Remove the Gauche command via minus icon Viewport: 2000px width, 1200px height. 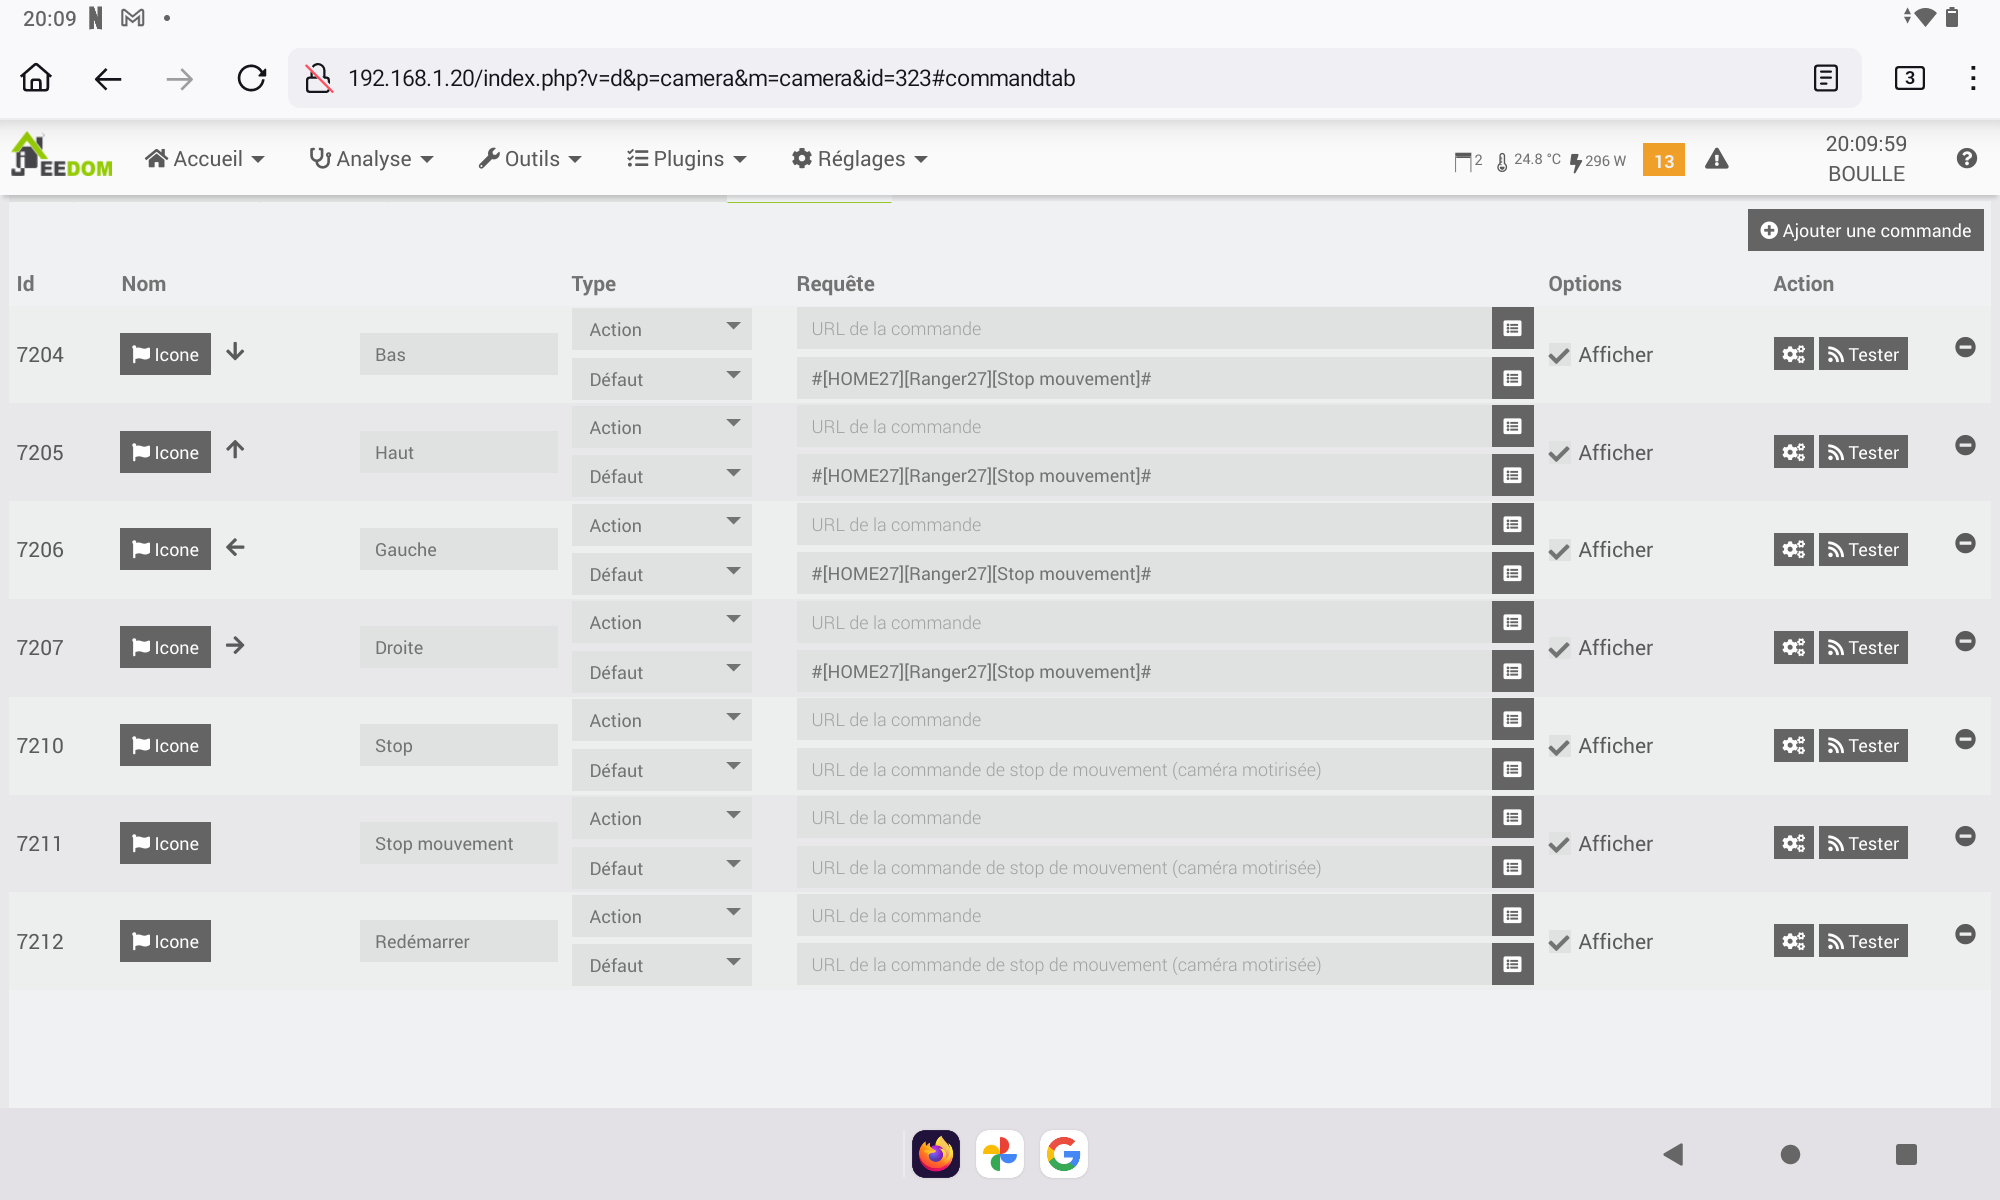[1965, 543]
